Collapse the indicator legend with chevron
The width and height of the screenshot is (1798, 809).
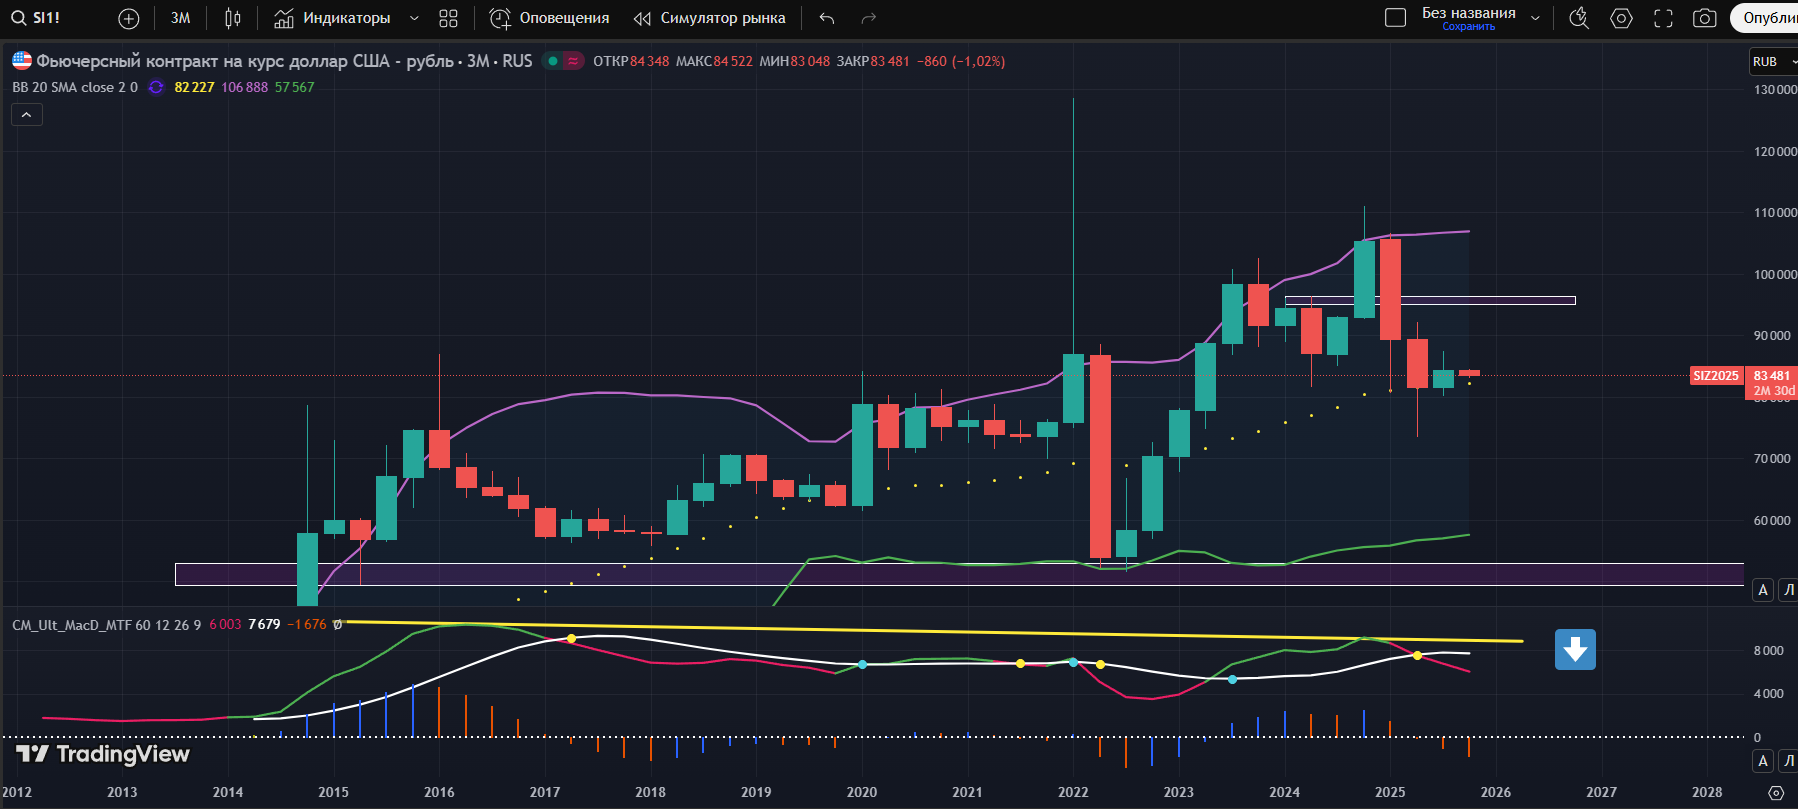[27, 115]
